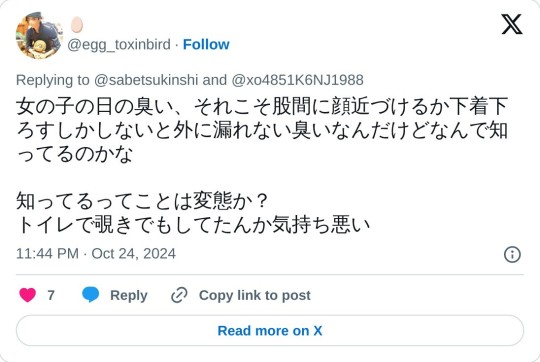Click the Reply label
This screenshot has height=362, width=540.
(x=129, y=296)
